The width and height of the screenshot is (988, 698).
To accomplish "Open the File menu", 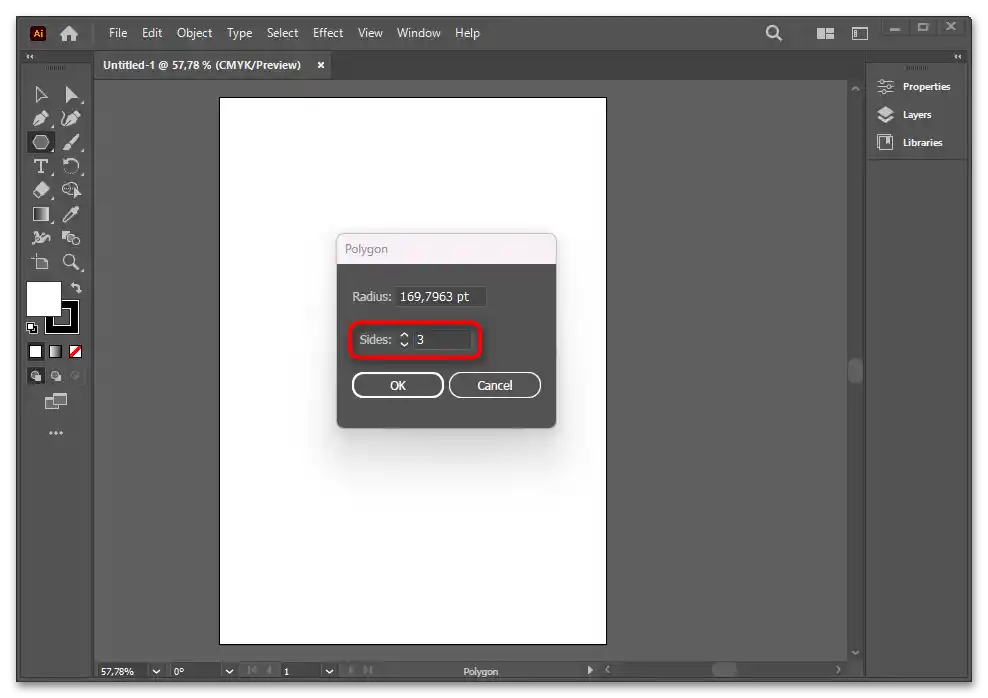I will [118, 33].
